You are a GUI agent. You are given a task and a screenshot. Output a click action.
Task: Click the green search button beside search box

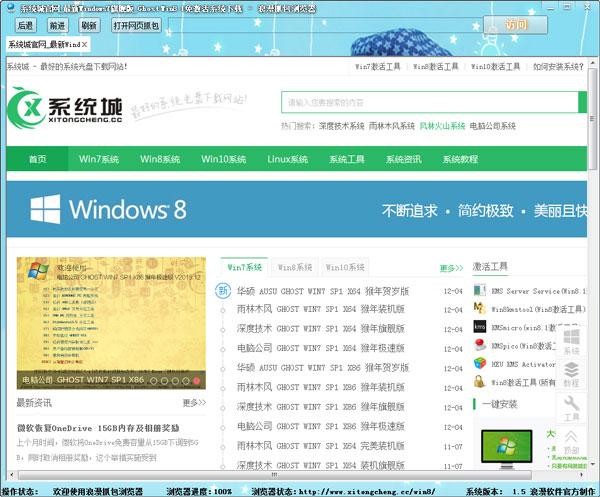point(582,102)
